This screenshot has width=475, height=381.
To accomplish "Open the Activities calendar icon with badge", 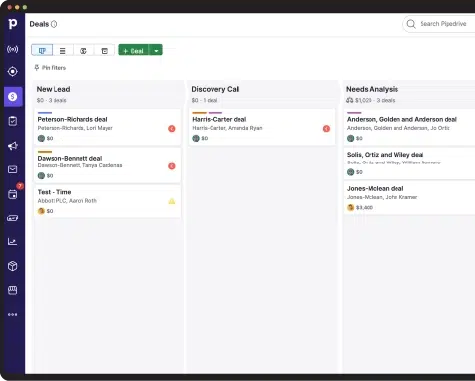I will point(13,194).
